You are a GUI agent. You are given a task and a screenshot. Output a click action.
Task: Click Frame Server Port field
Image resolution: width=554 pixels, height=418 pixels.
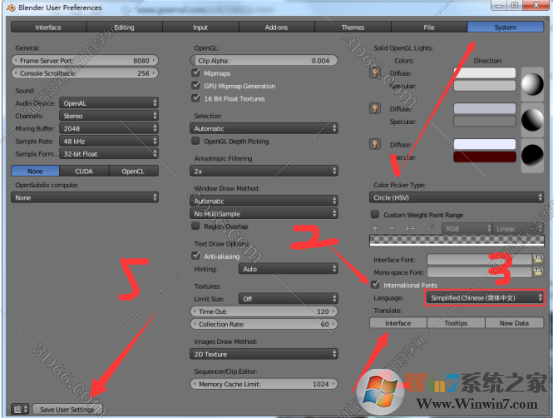click(85, 60)
